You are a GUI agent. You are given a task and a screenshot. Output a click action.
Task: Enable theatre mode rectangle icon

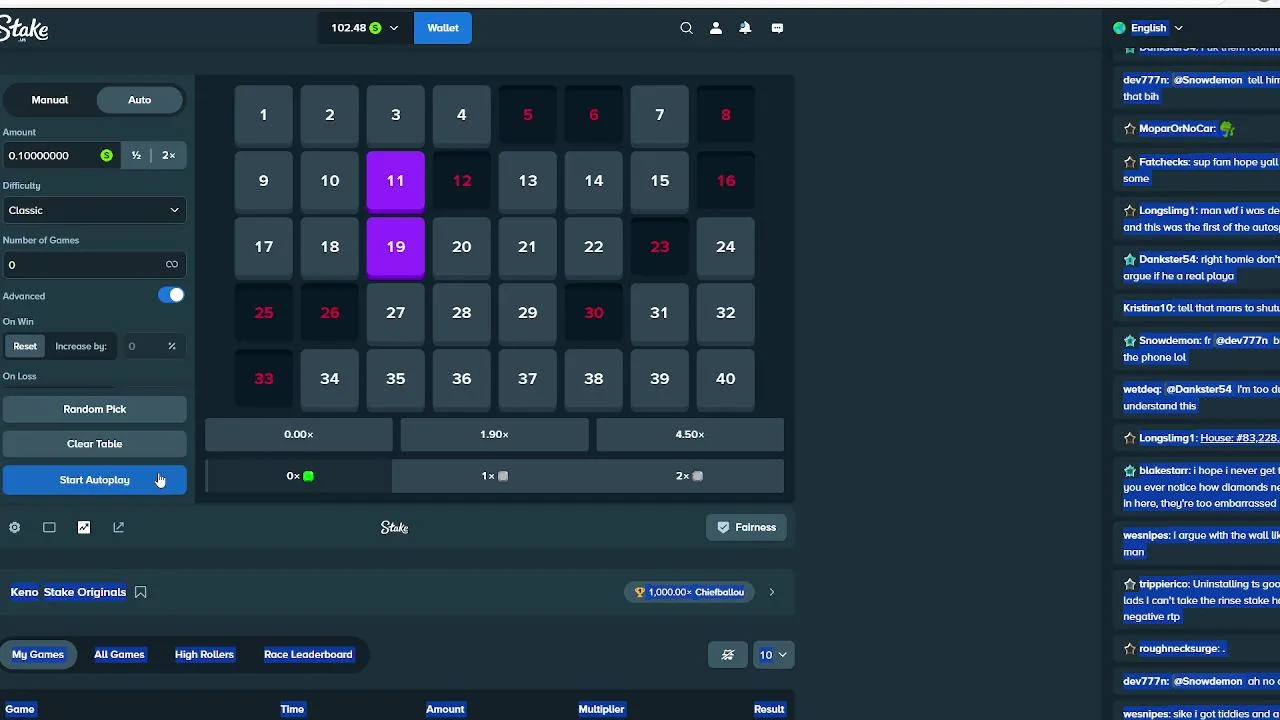tap(49, 527)
